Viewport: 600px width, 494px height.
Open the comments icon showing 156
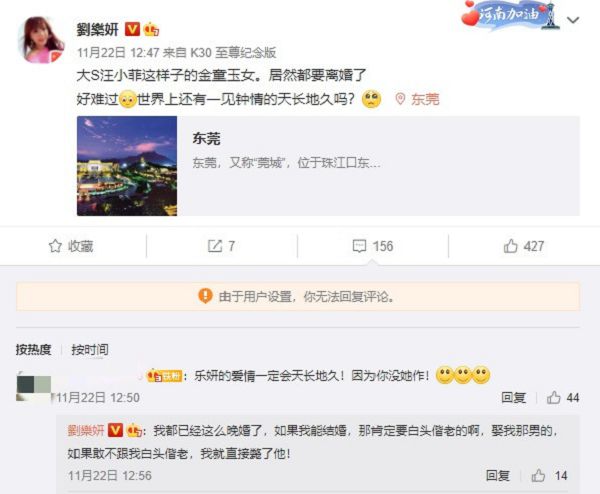(x=359, y=246)
